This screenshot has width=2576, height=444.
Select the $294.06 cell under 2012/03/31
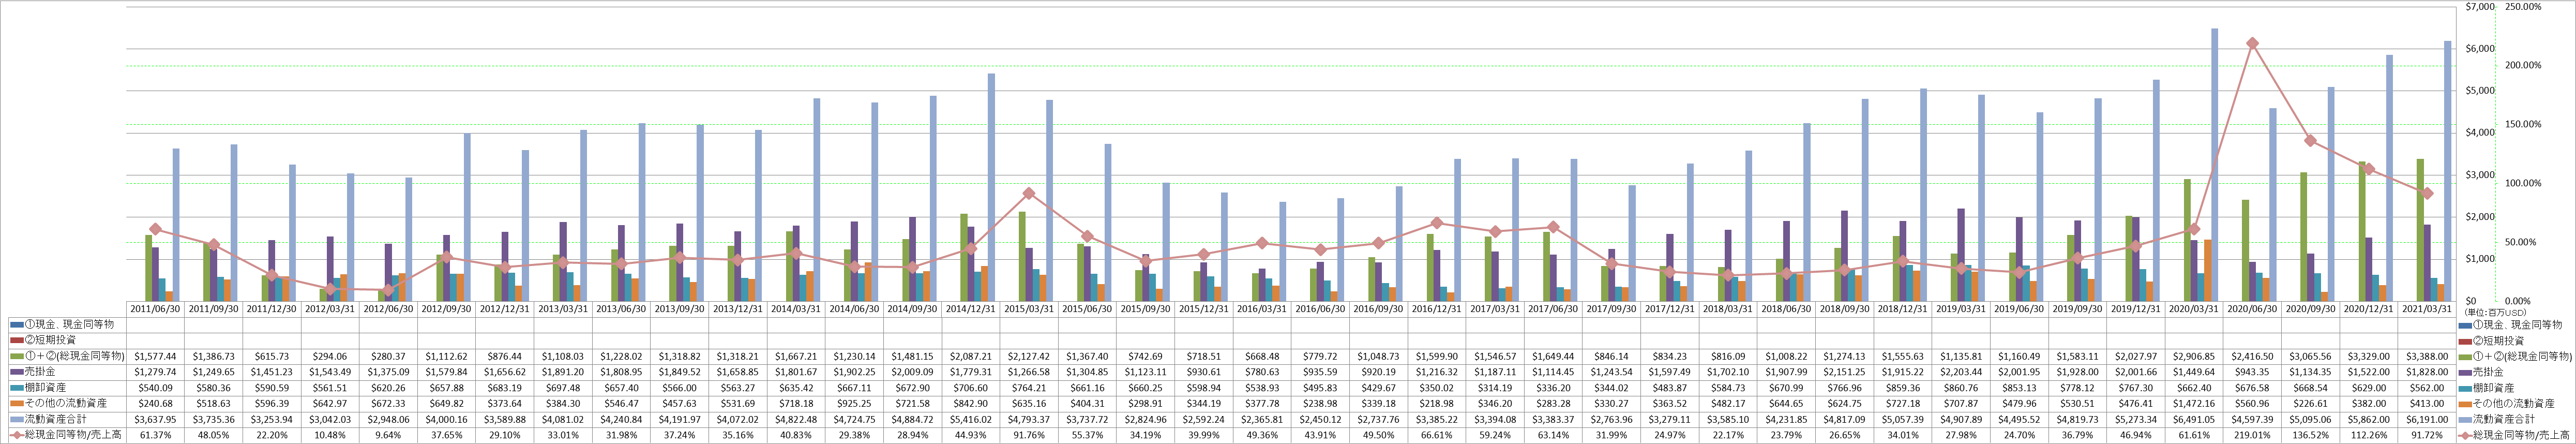tap(330, 356)
